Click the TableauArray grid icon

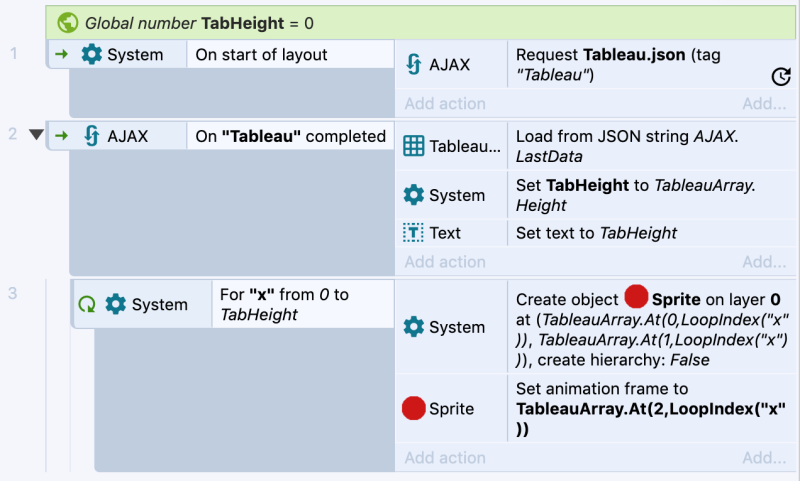coord(414,146)
